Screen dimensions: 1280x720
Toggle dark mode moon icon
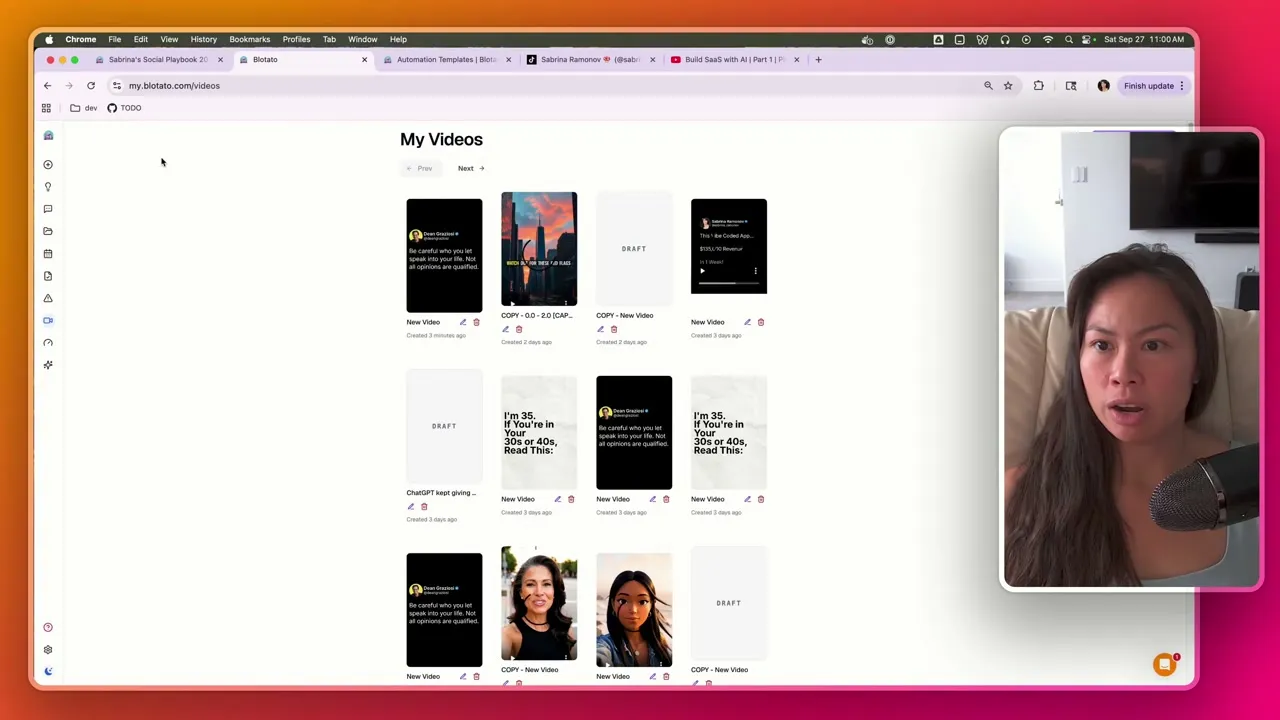[x=48, y=671]
